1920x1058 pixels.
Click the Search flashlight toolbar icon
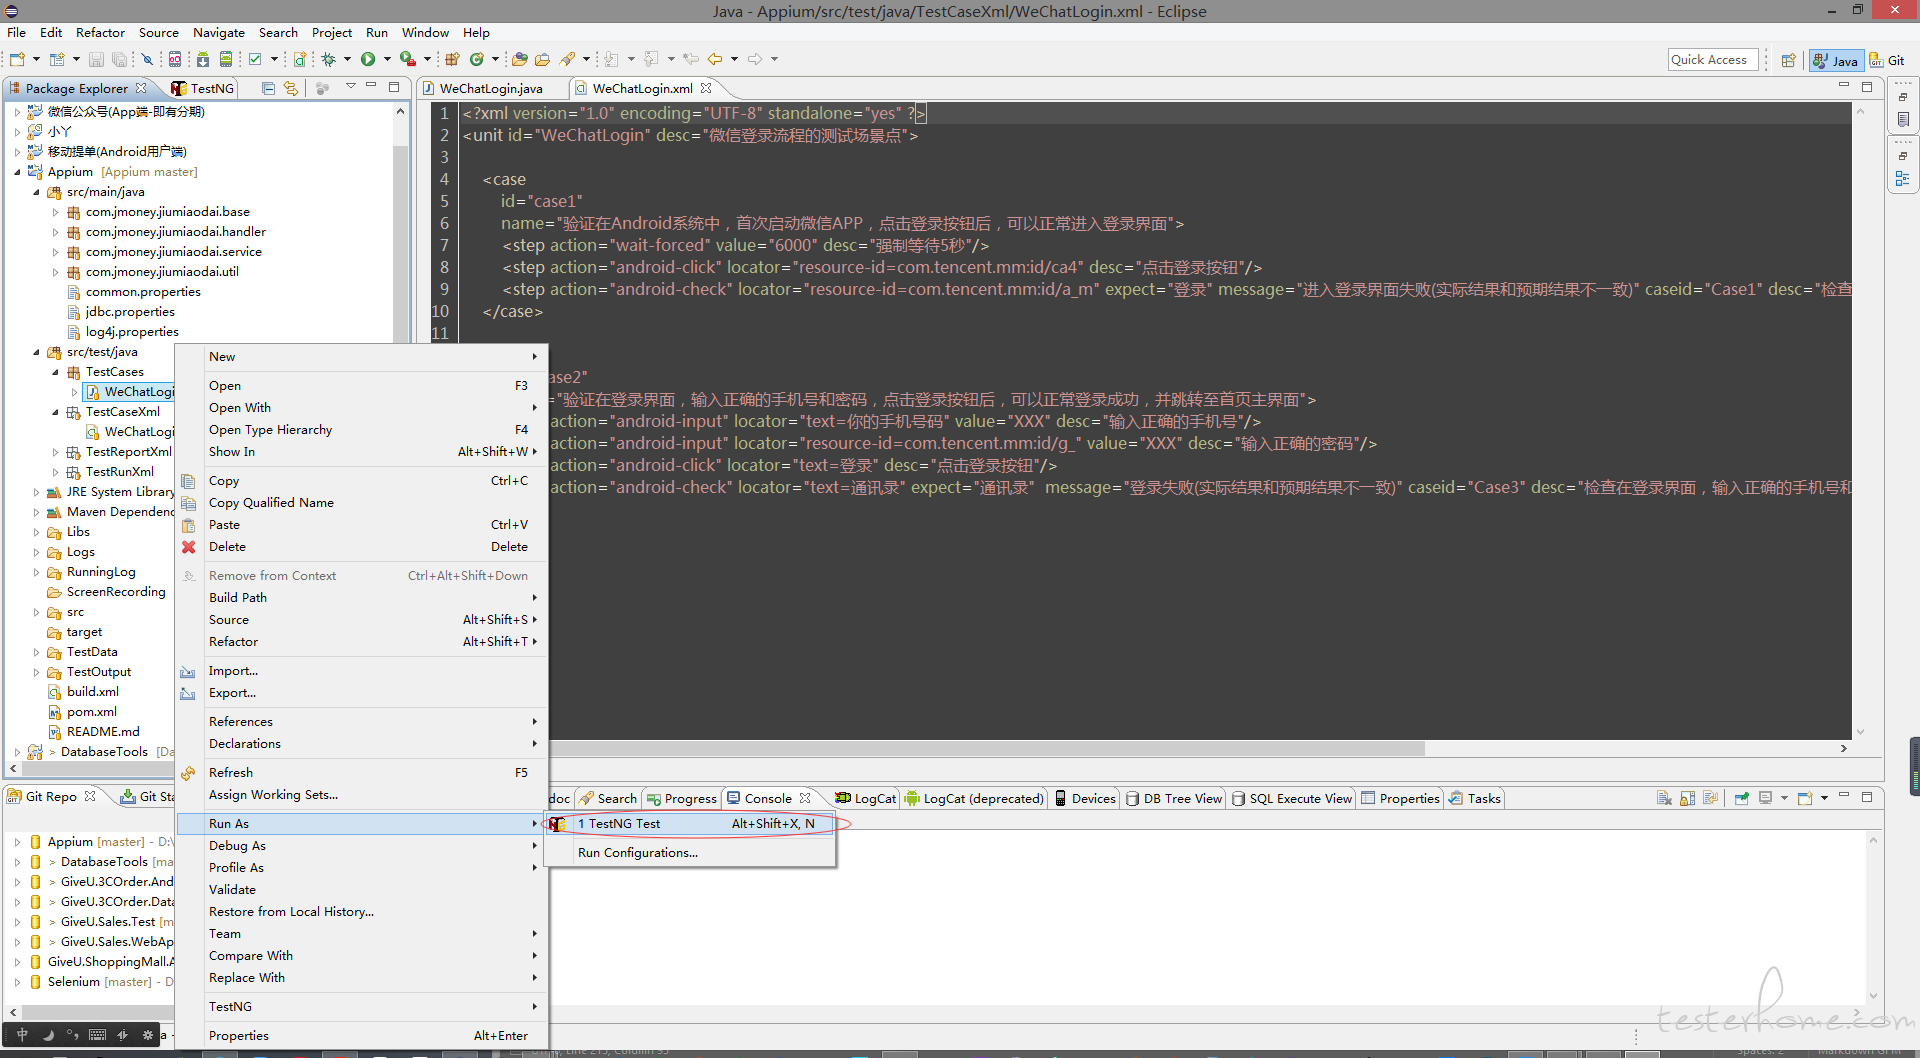tap(567, 59)
